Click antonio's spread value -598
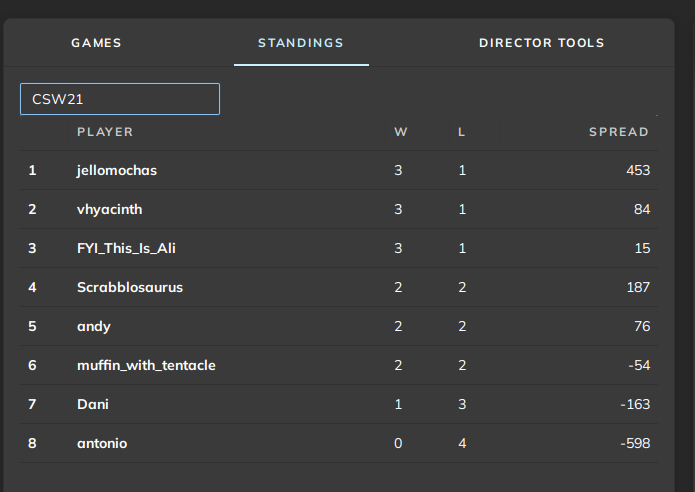 point(635,443)
